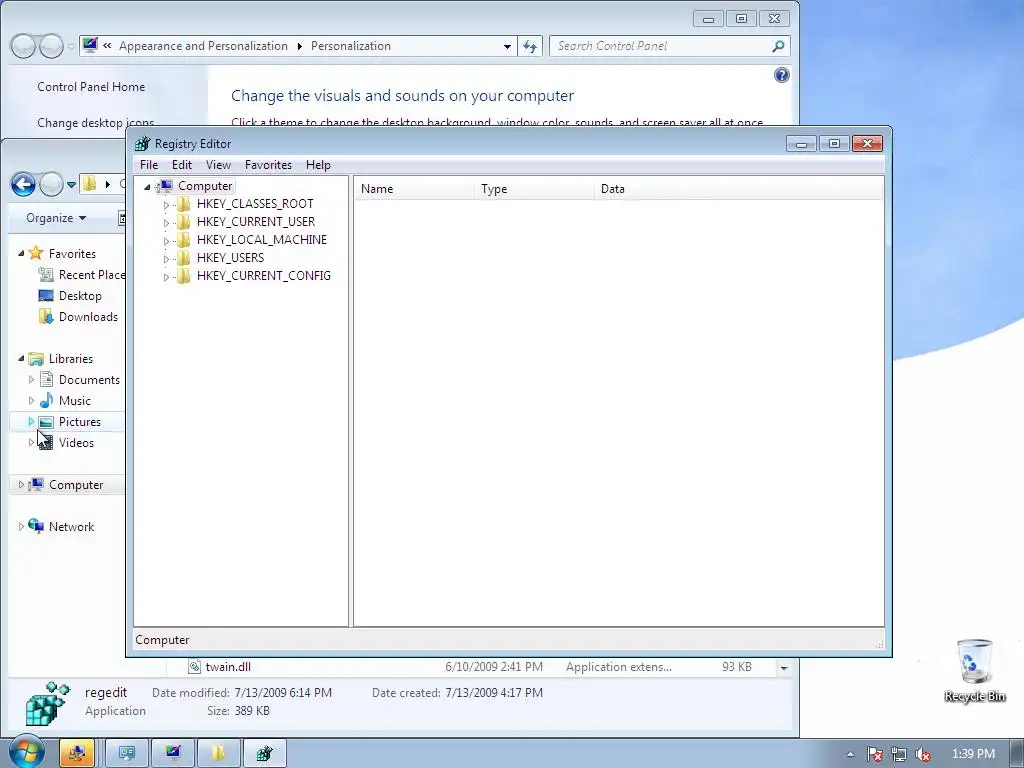Viewport: 1024px width, 768px height.
Task: Switch to Explorer folder taskbar button
Action: (218, 754)
